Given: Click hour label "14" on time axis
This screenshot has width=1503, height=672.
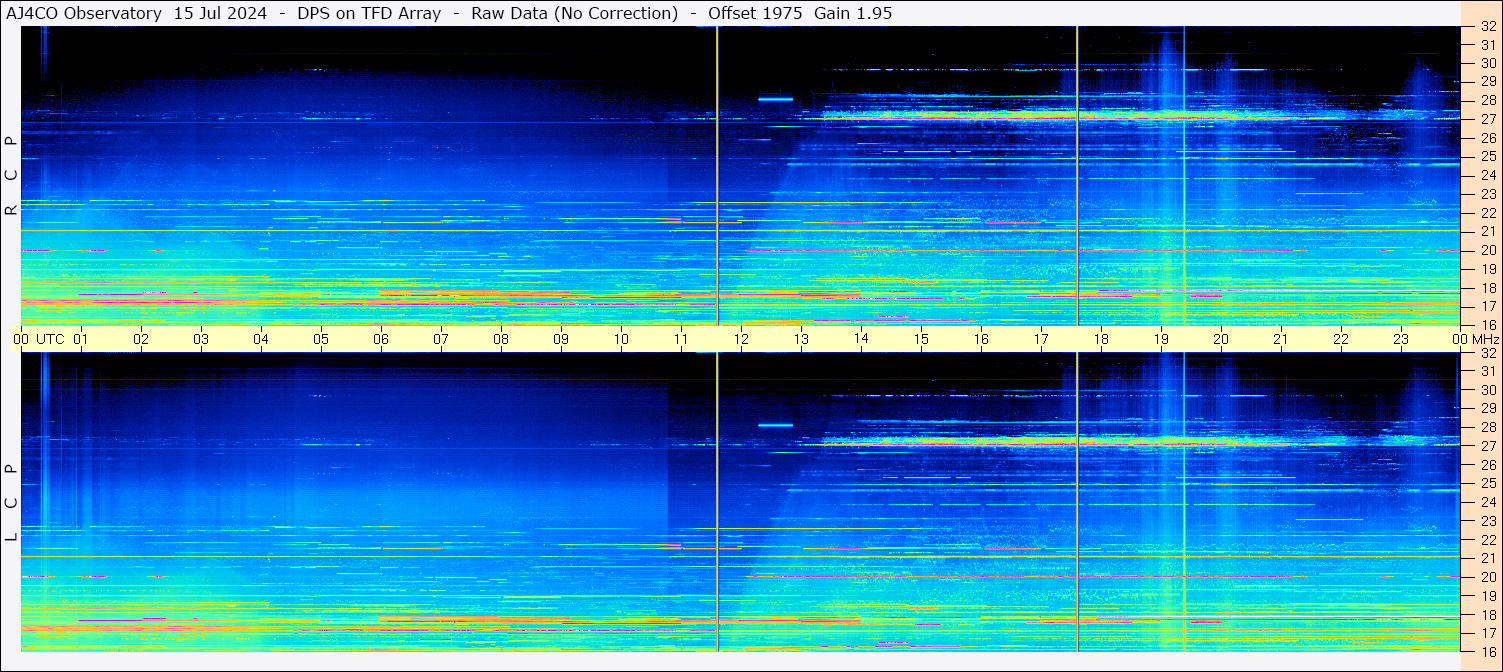Looking at the screenshot, I should 861,339.
